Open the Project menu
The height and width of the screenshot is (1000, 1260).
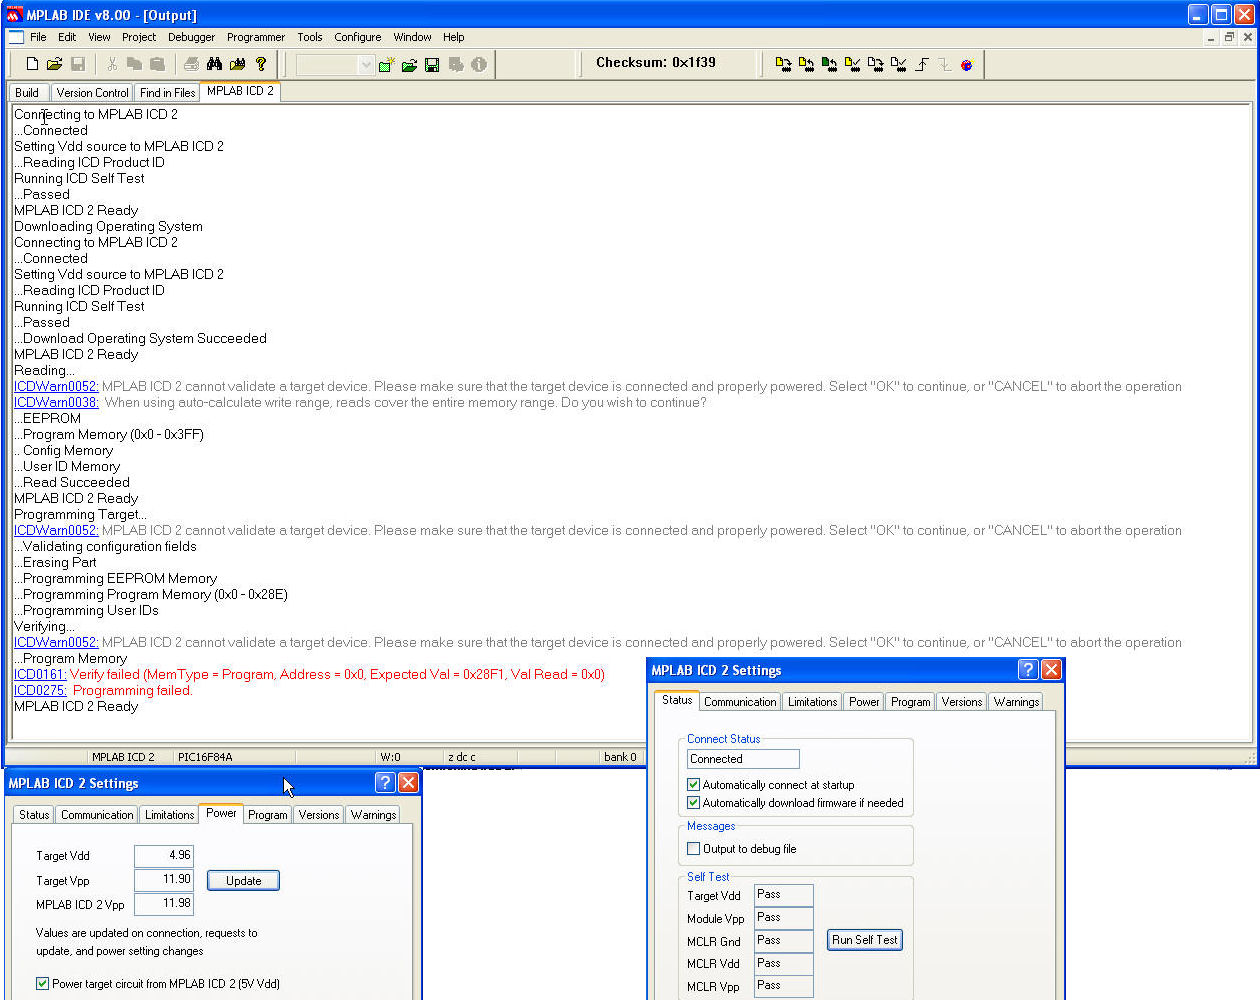[139, 37]
